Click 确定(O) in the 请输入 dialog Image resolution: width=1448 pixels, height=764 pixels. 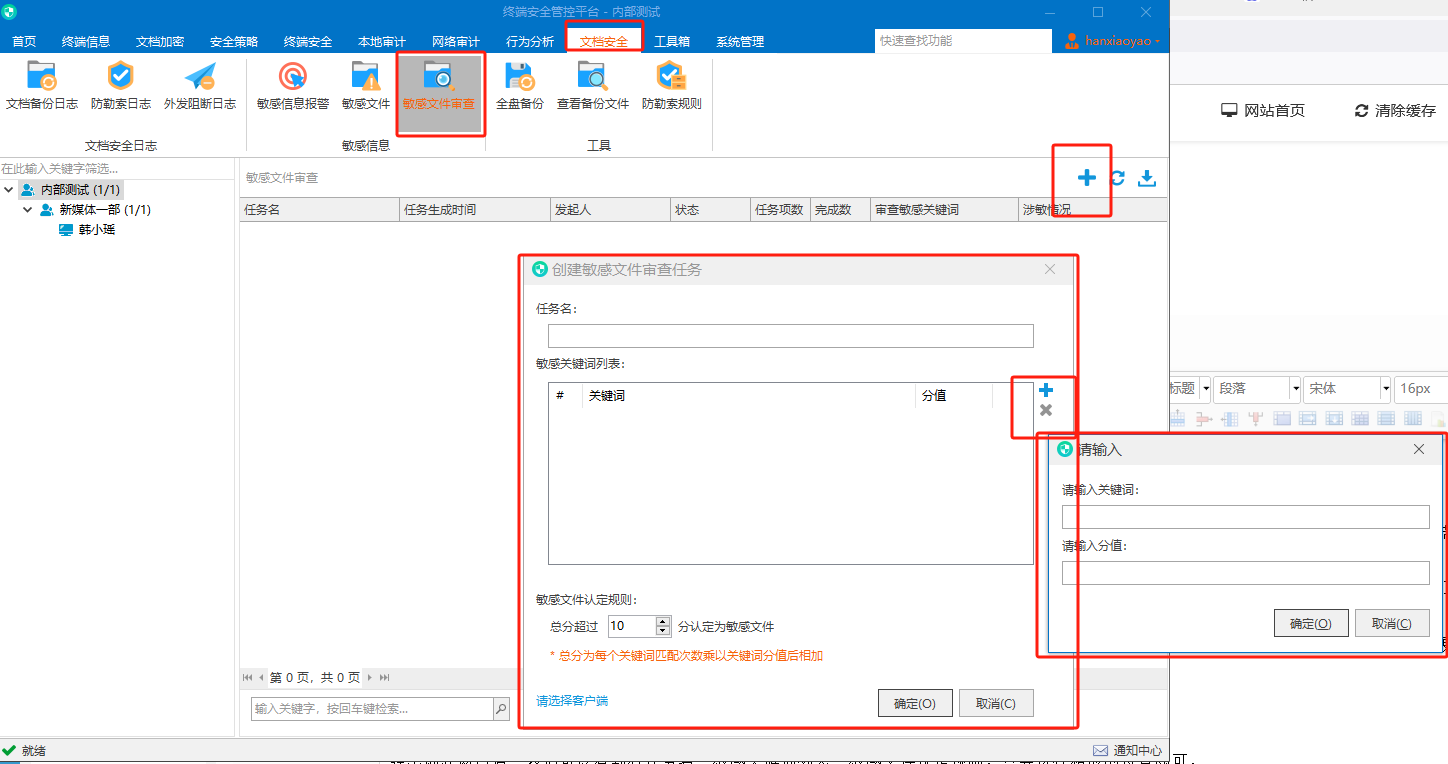click(1311, 623)
